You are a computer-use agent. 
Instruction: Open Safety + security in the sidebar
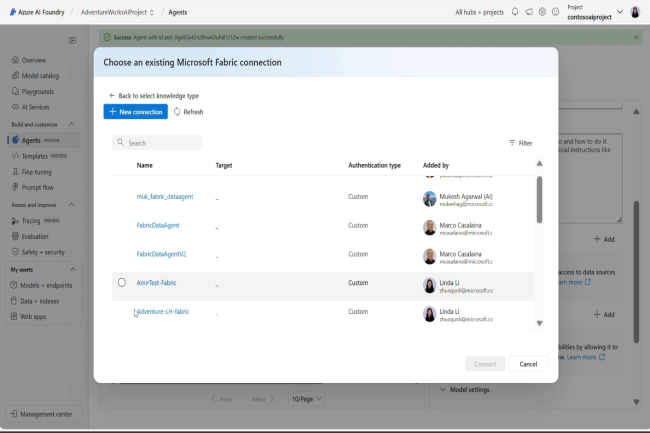38,252
